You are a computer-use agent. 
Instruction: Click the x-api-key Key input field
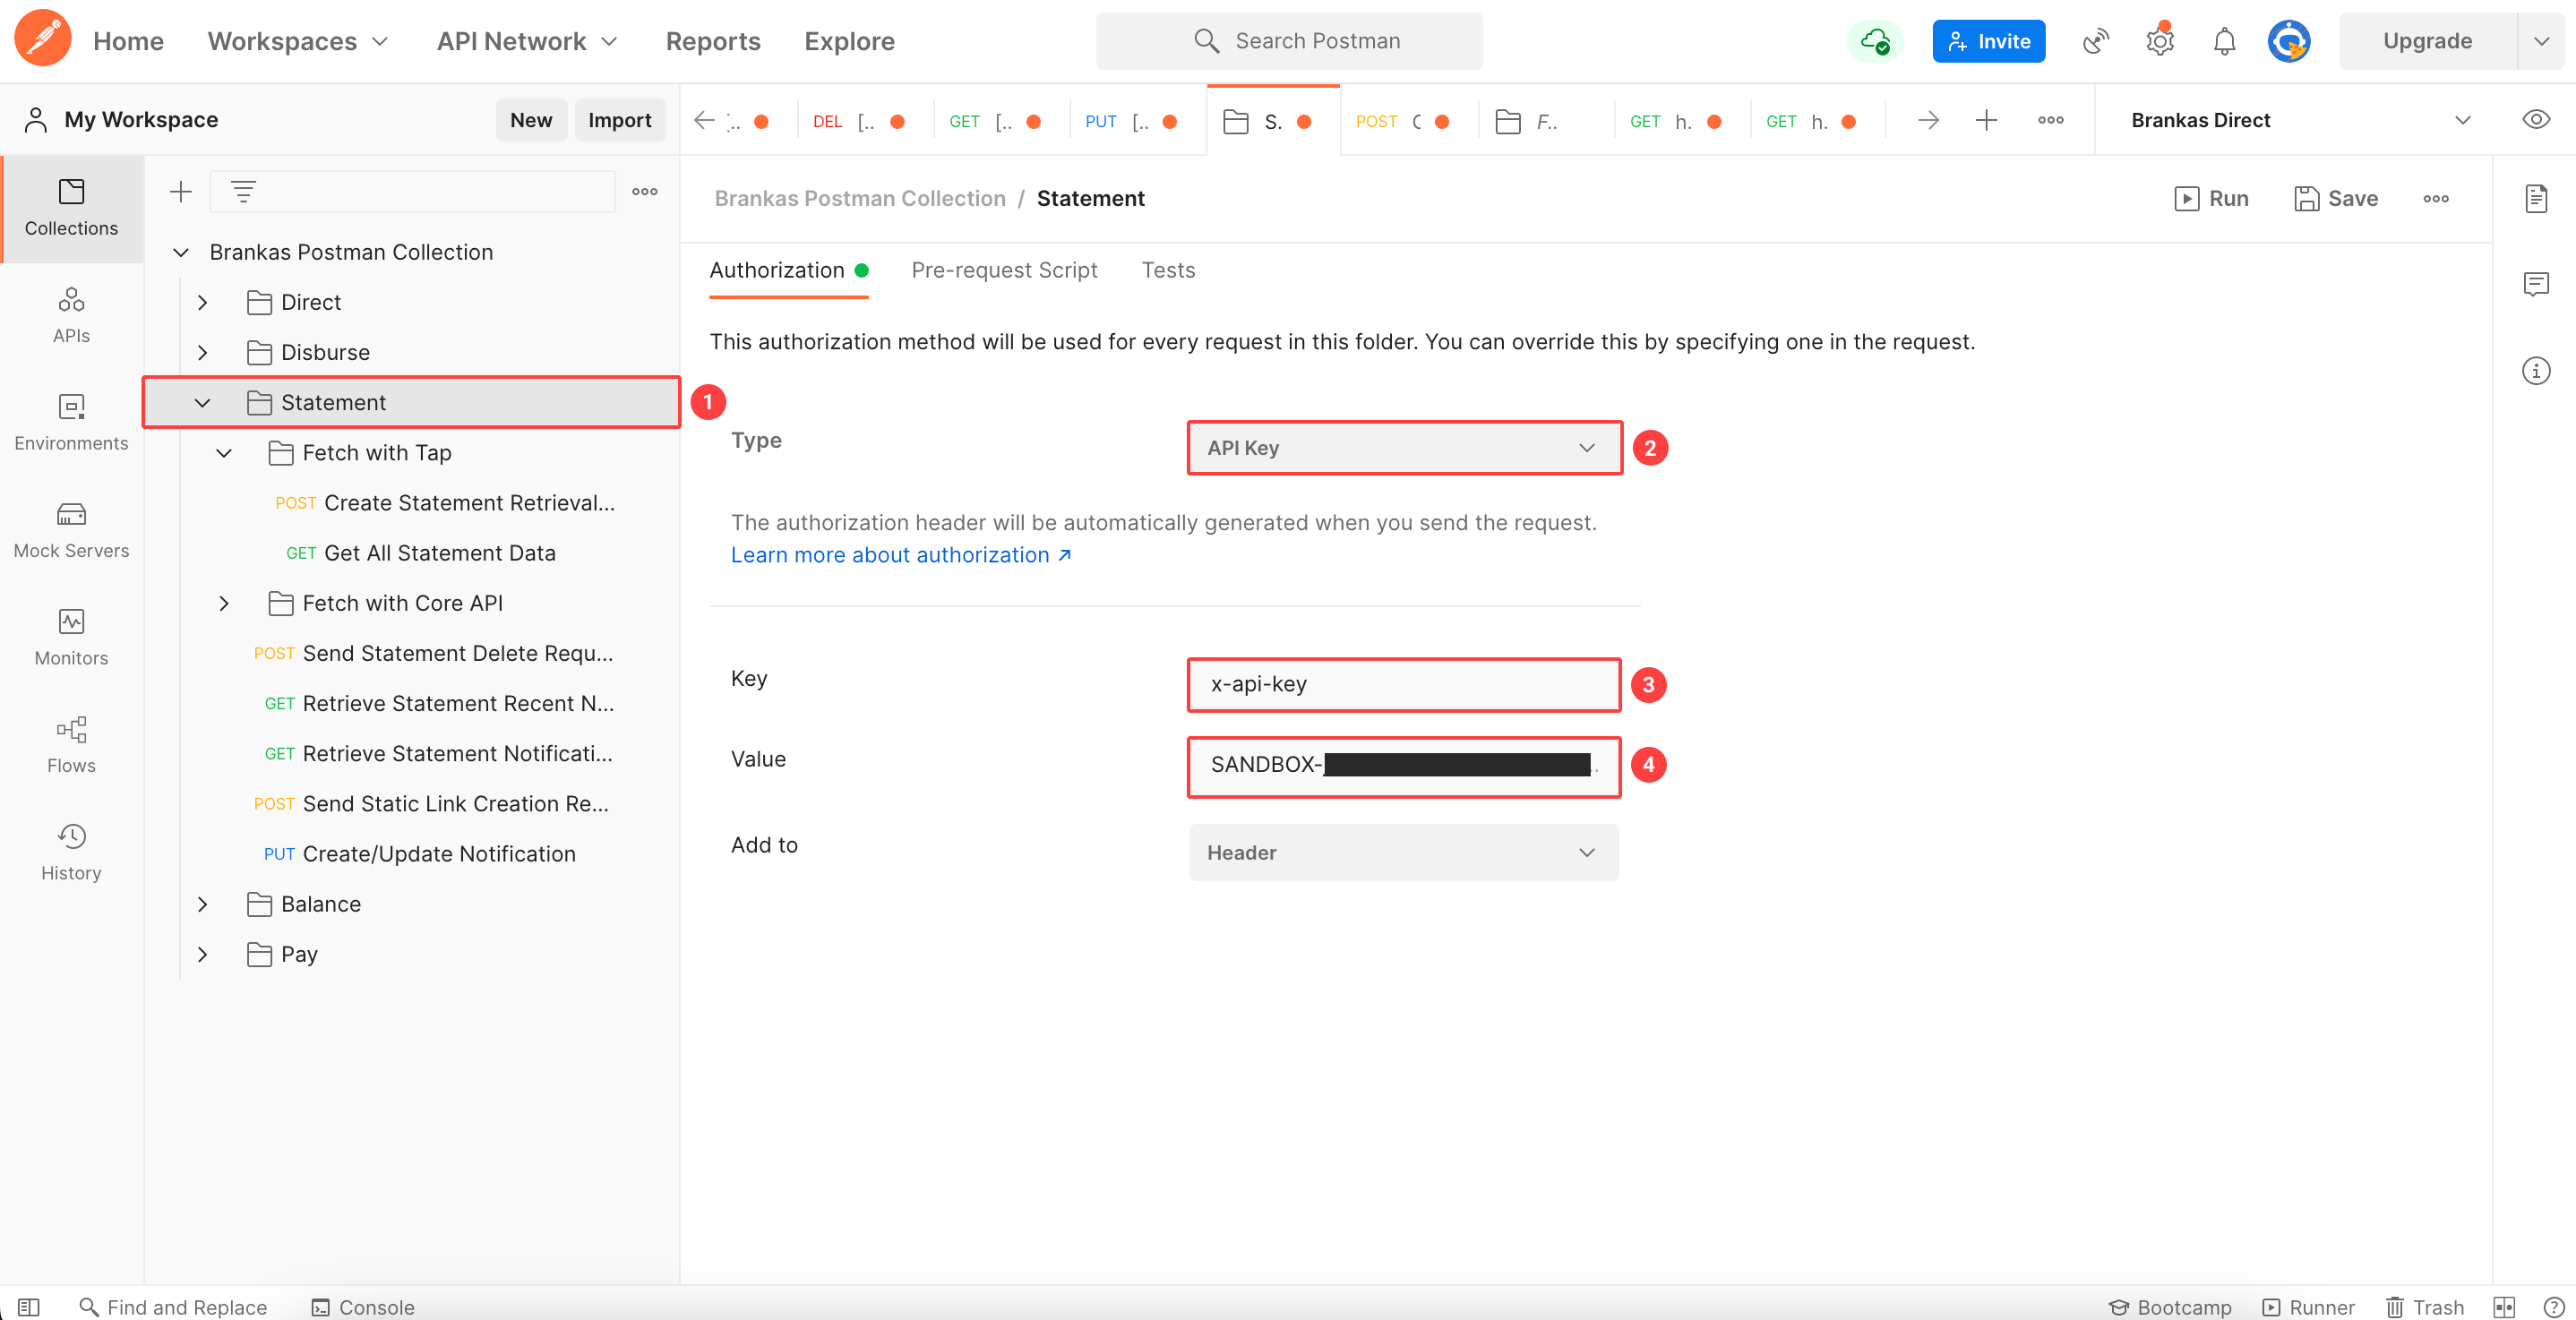(x=1403, y=684)
